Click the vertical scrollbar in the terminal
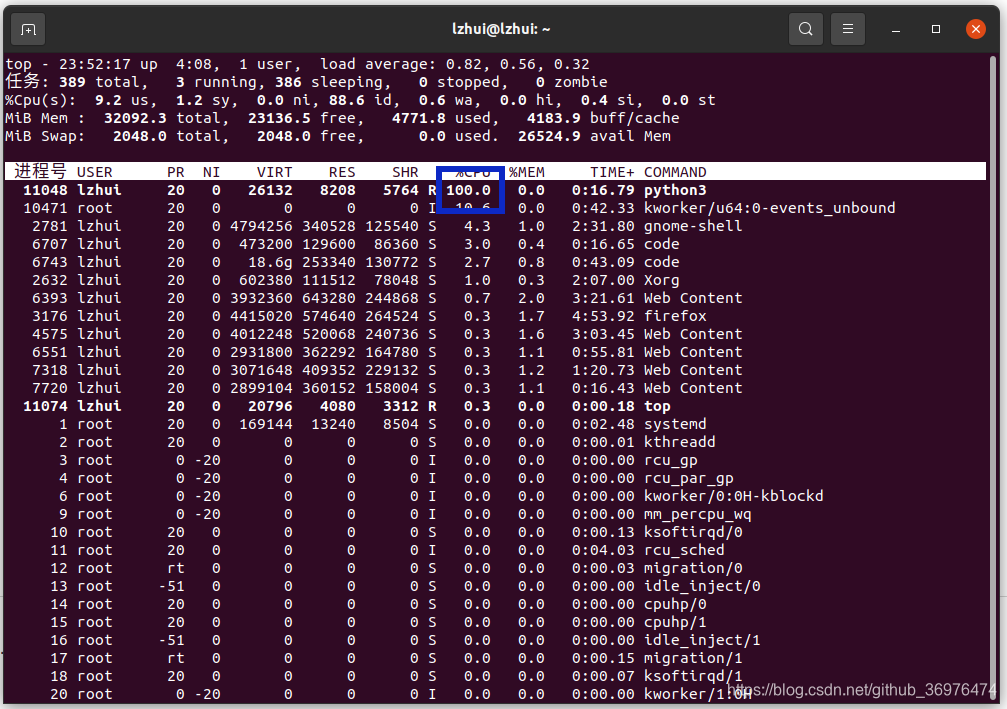1007x709 pixels. (994, 379)
